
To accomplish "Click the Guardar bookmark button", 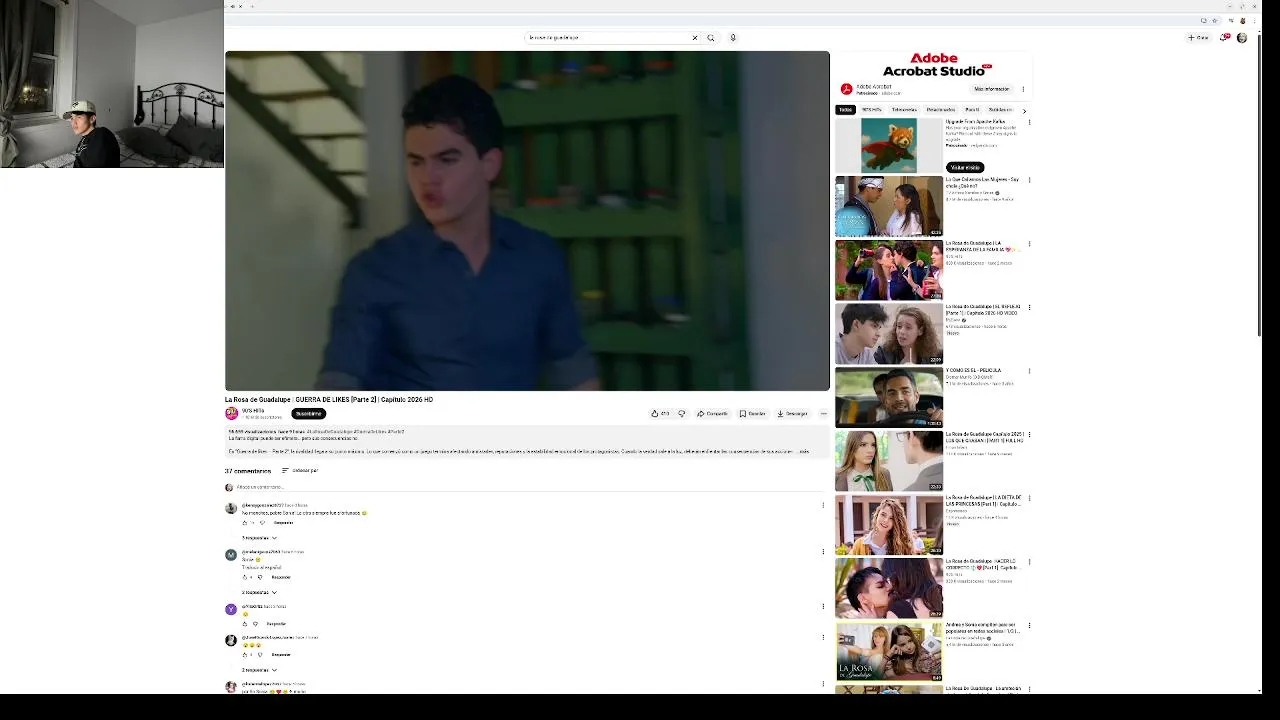I will point(753,413).
